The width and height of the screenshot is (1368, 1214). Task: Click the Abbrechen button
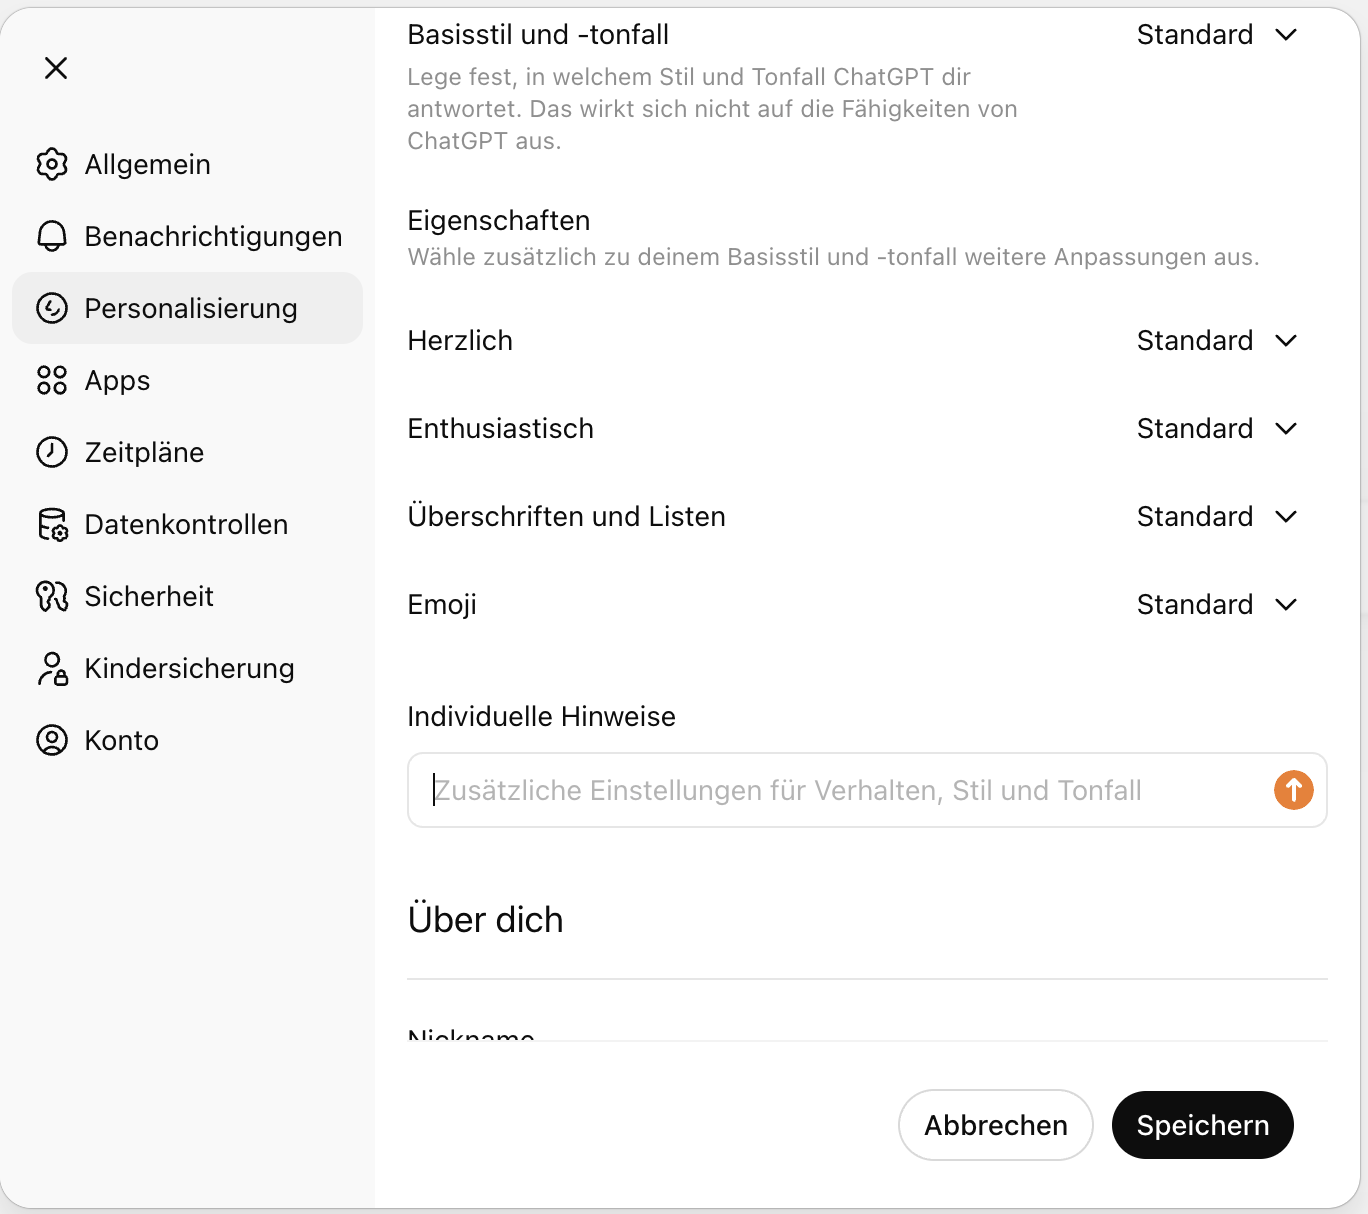995,1125
